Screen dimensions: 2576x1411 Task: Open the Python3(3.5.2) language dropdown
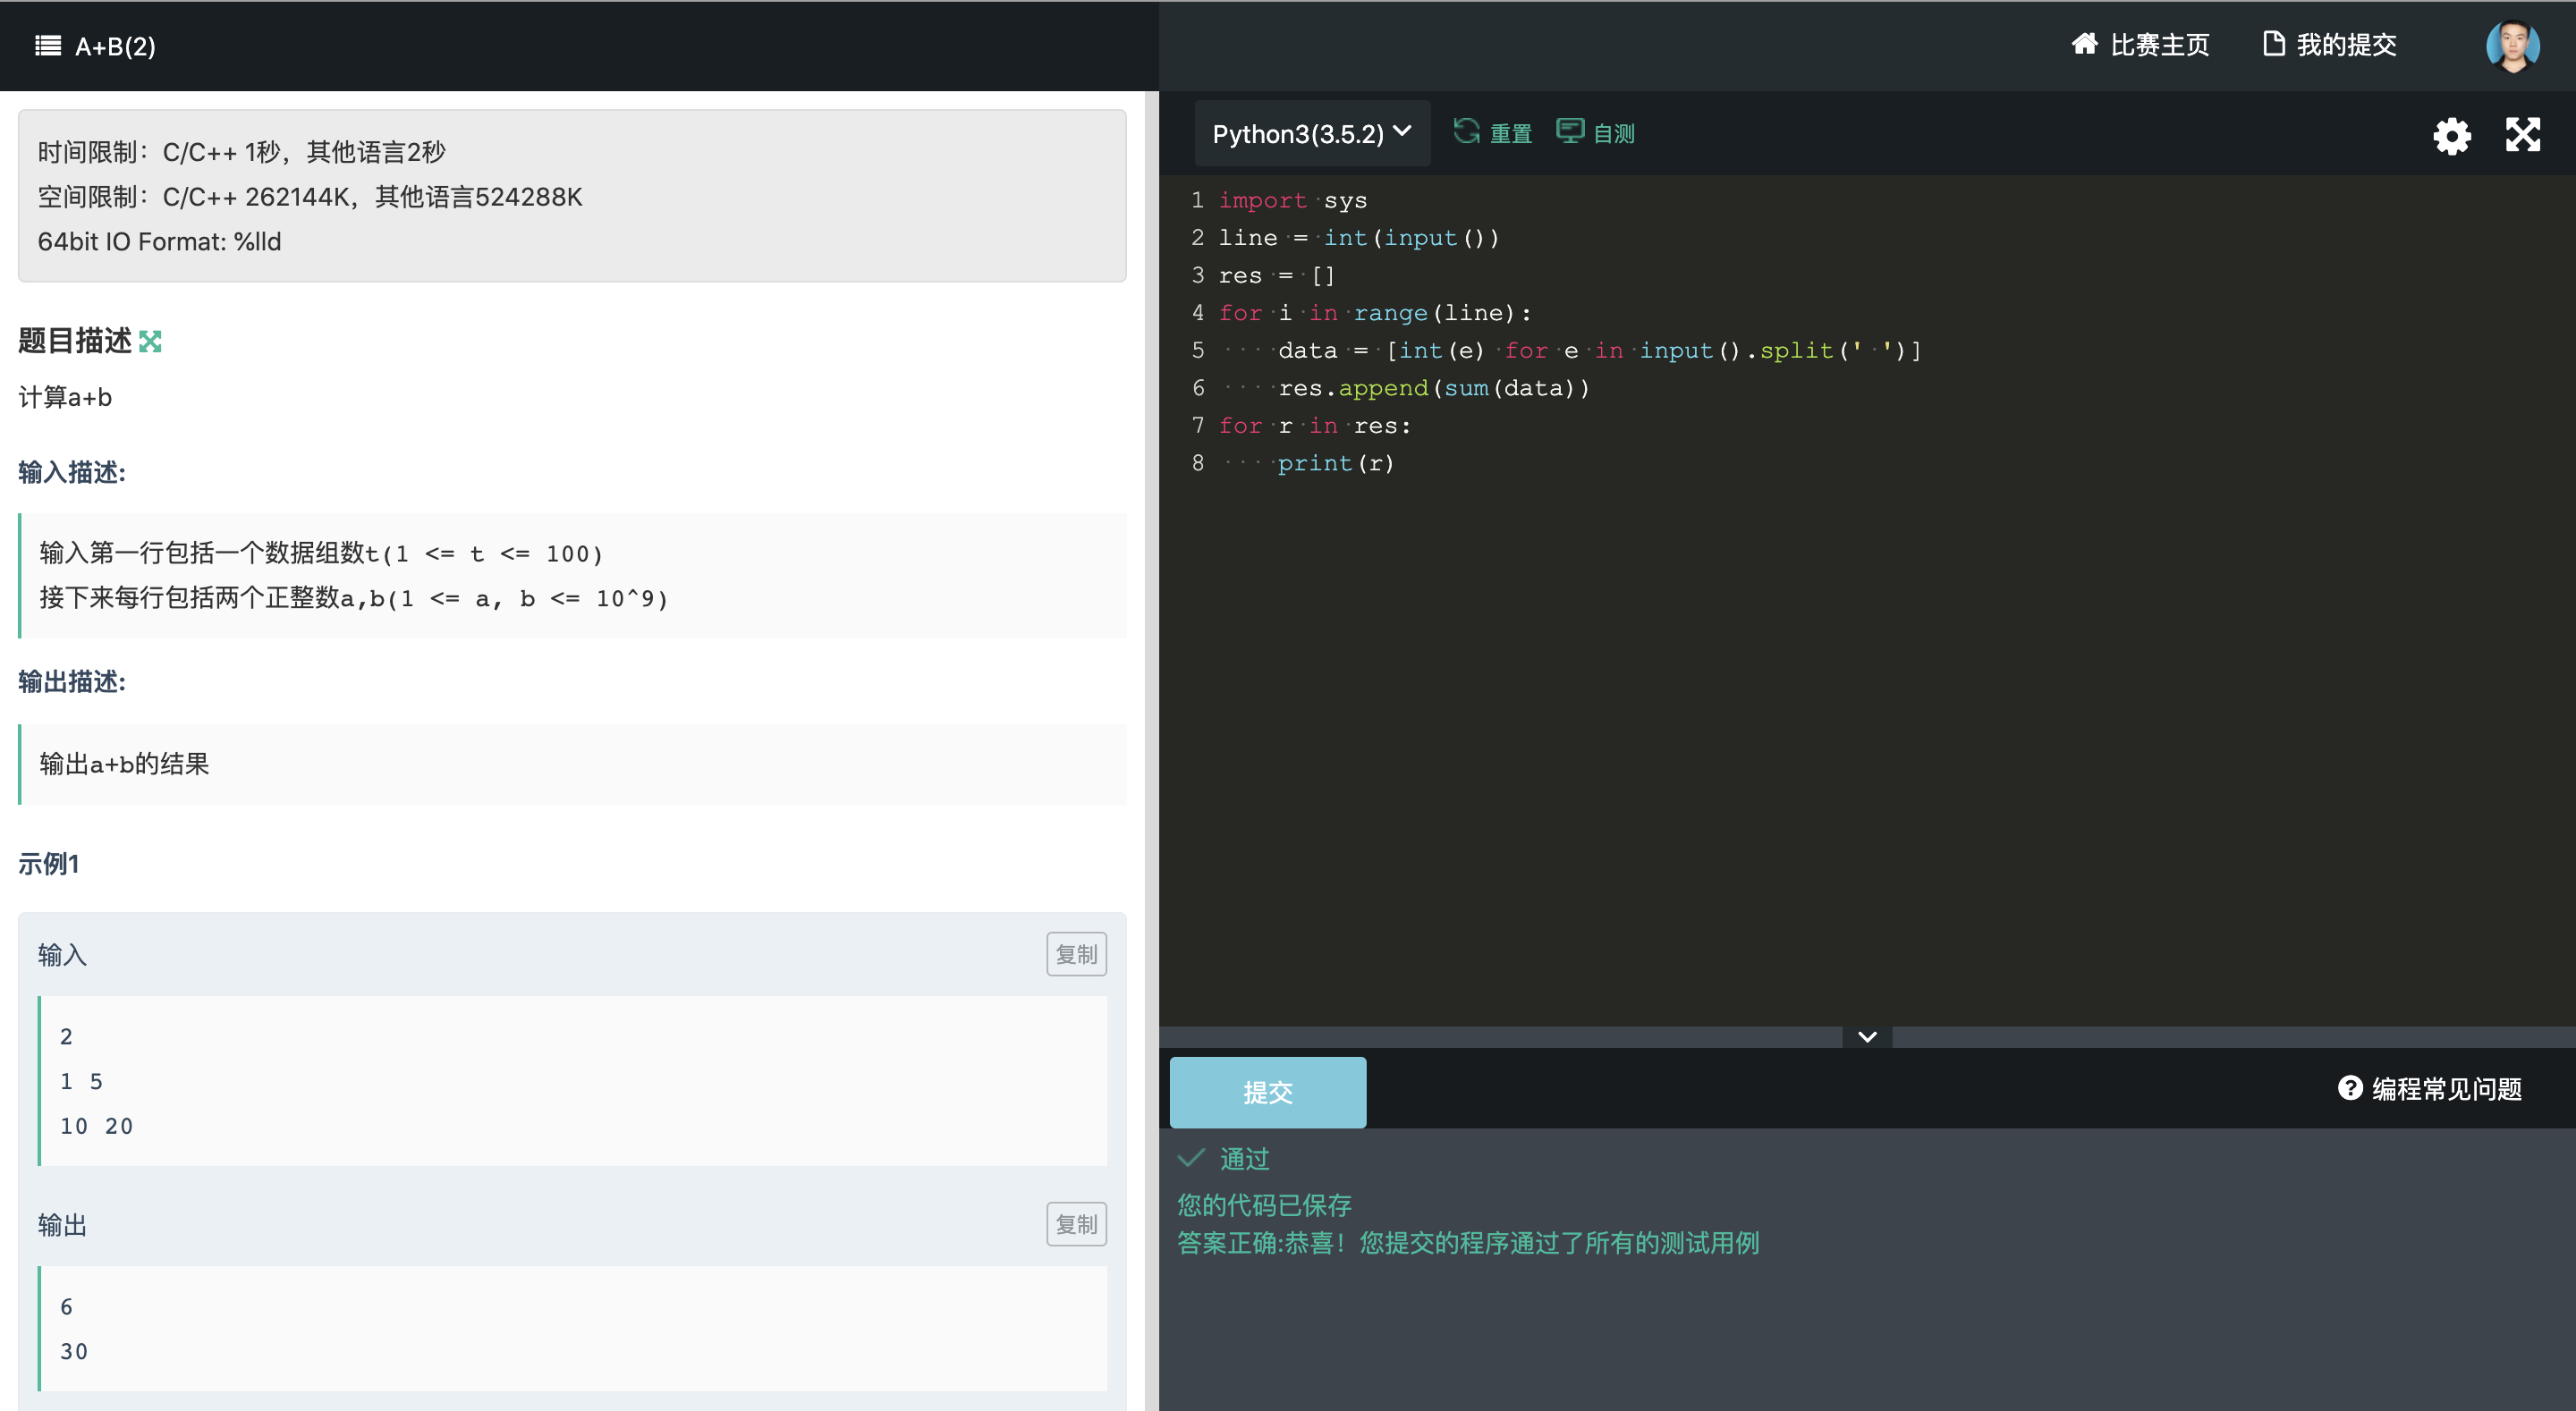pos(1311,133)
